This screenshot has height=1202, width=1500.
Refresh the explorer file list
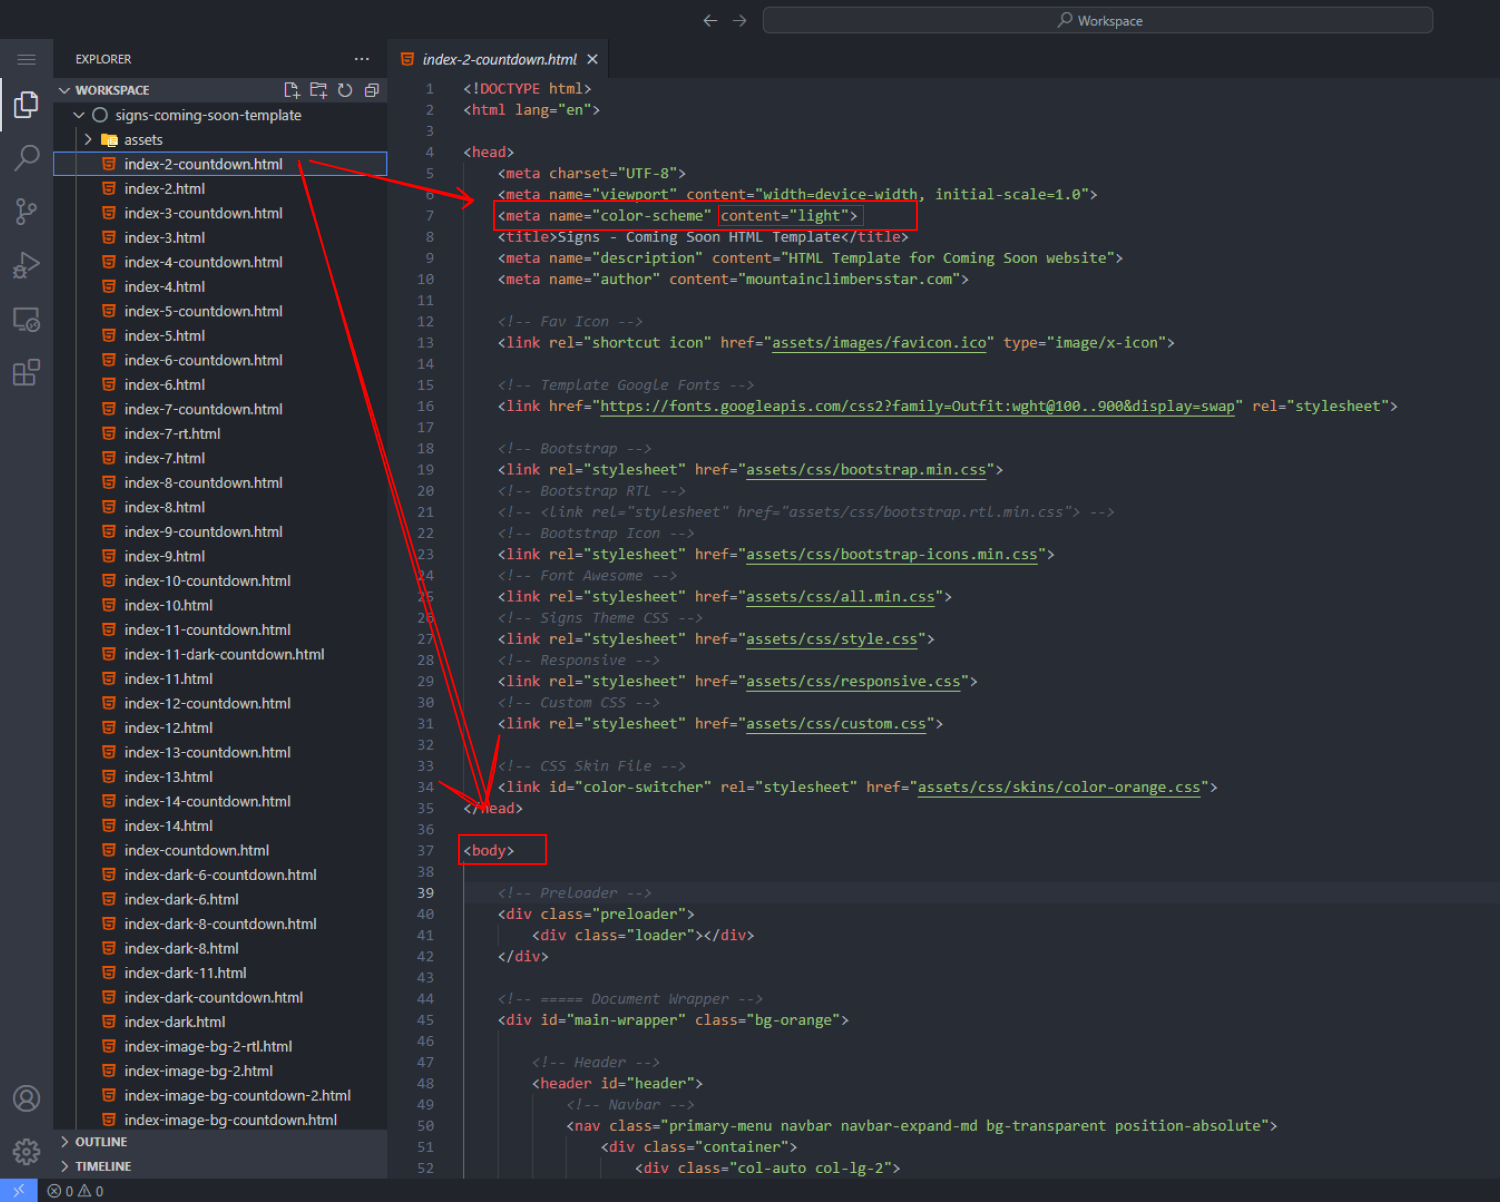pyautogui.click(x=345, y=90)
